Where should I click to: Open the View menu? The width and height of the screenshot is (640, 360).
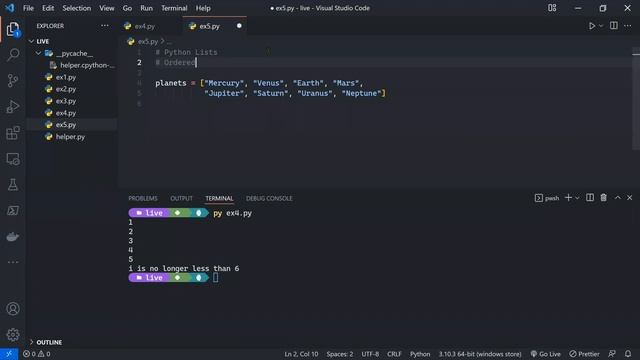pyautogui.click(x=107, y=8)
